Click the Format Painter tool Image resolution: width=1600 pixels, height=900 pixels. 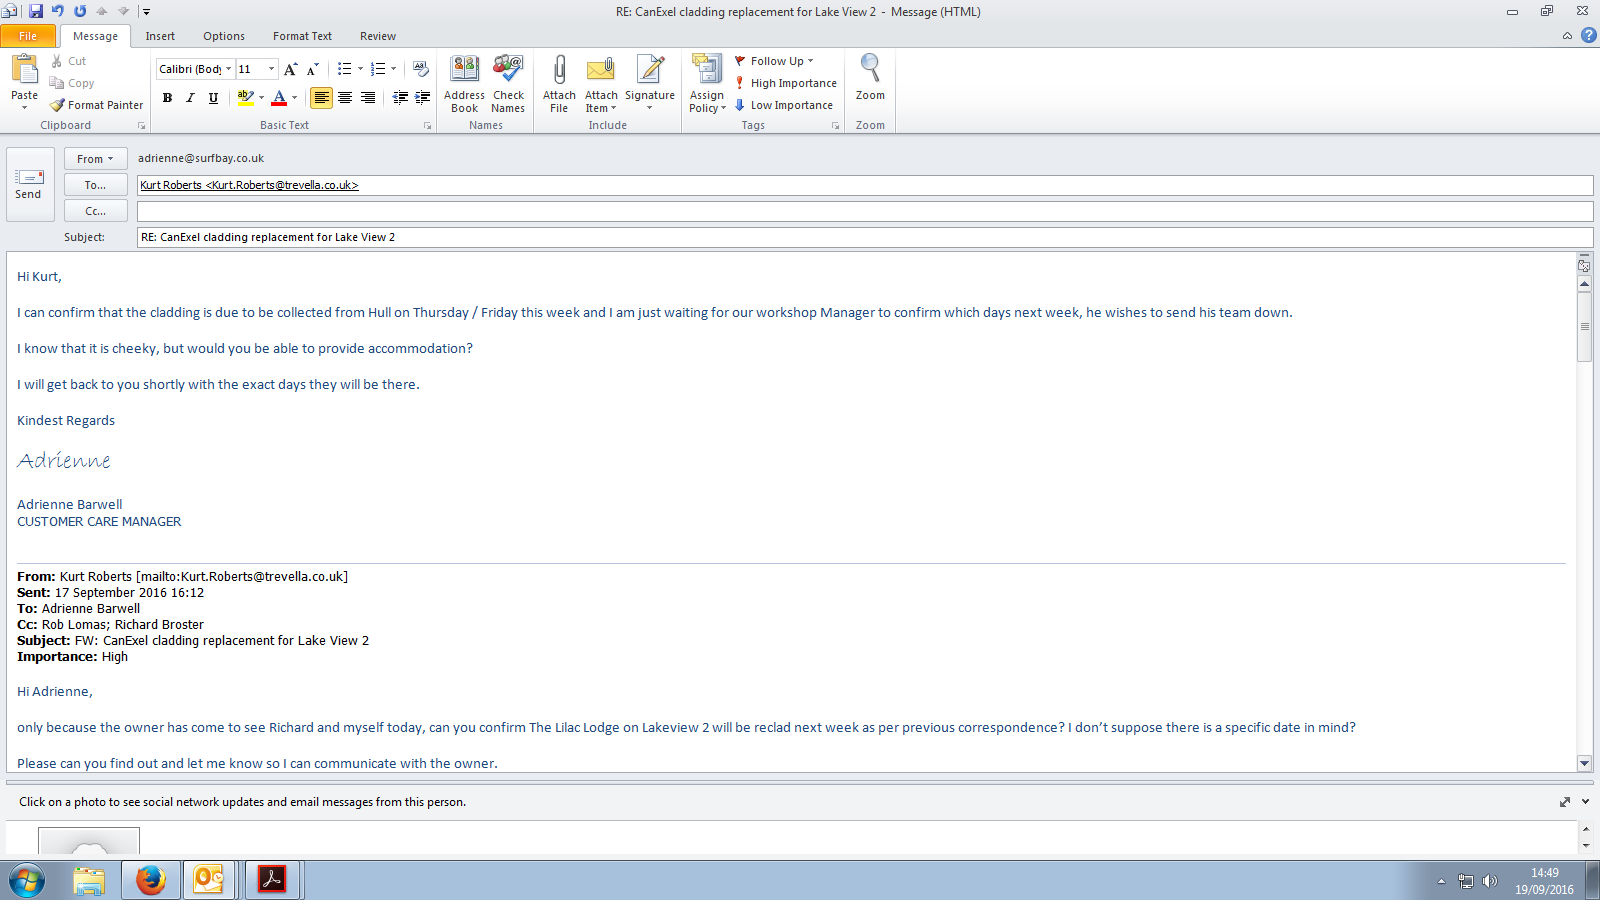(x=97, y=105)
